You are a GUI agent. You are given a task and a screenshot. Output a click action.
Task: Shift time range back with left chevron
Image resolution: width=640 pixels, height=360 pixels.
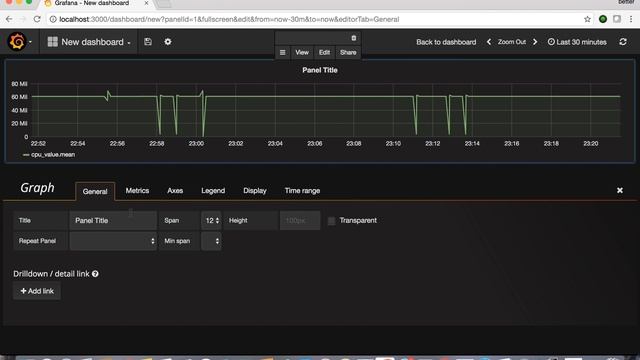pyautogui.click(x=489, y=42)
